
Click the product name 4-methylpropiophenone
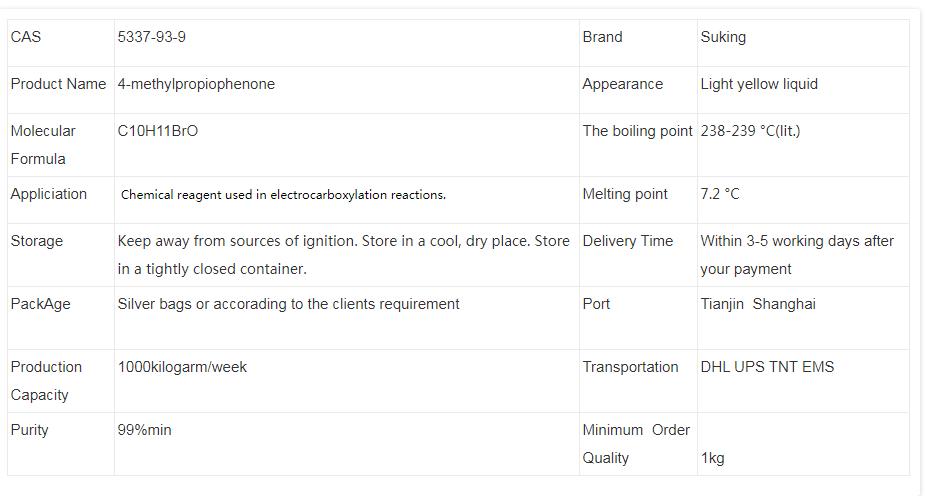pyautogui.click(x=196, y=84)
